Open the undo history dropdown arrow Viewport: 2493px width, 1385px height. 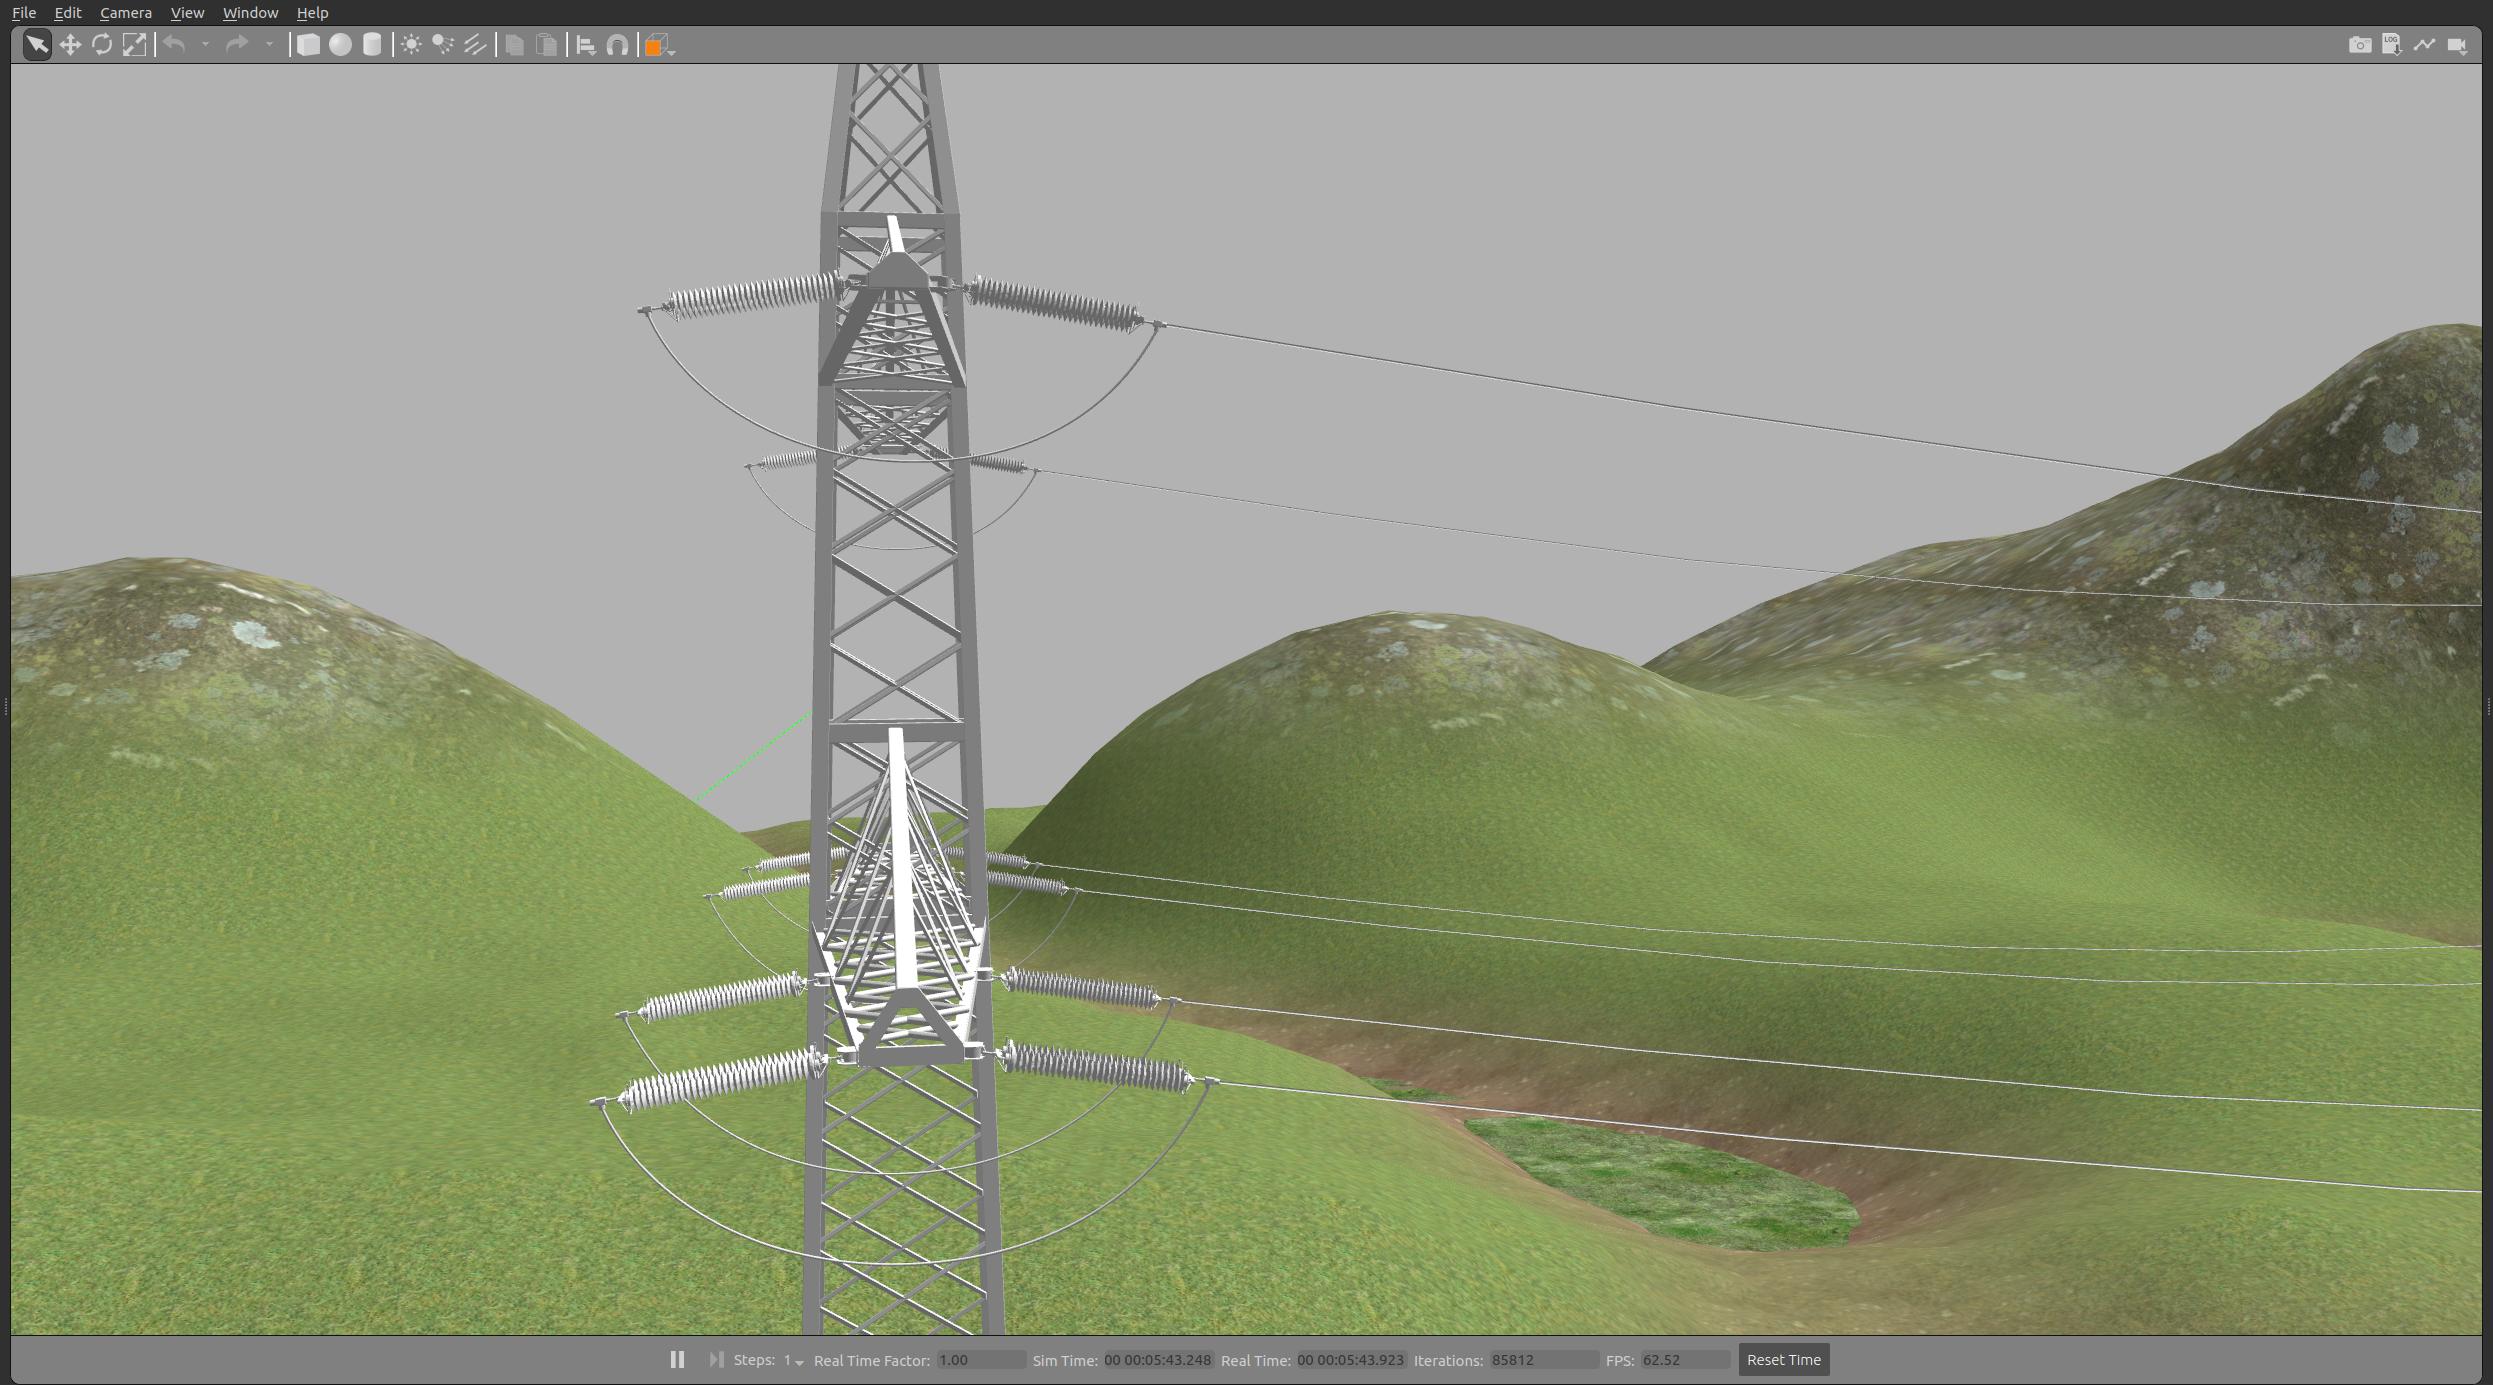point(205,45)
